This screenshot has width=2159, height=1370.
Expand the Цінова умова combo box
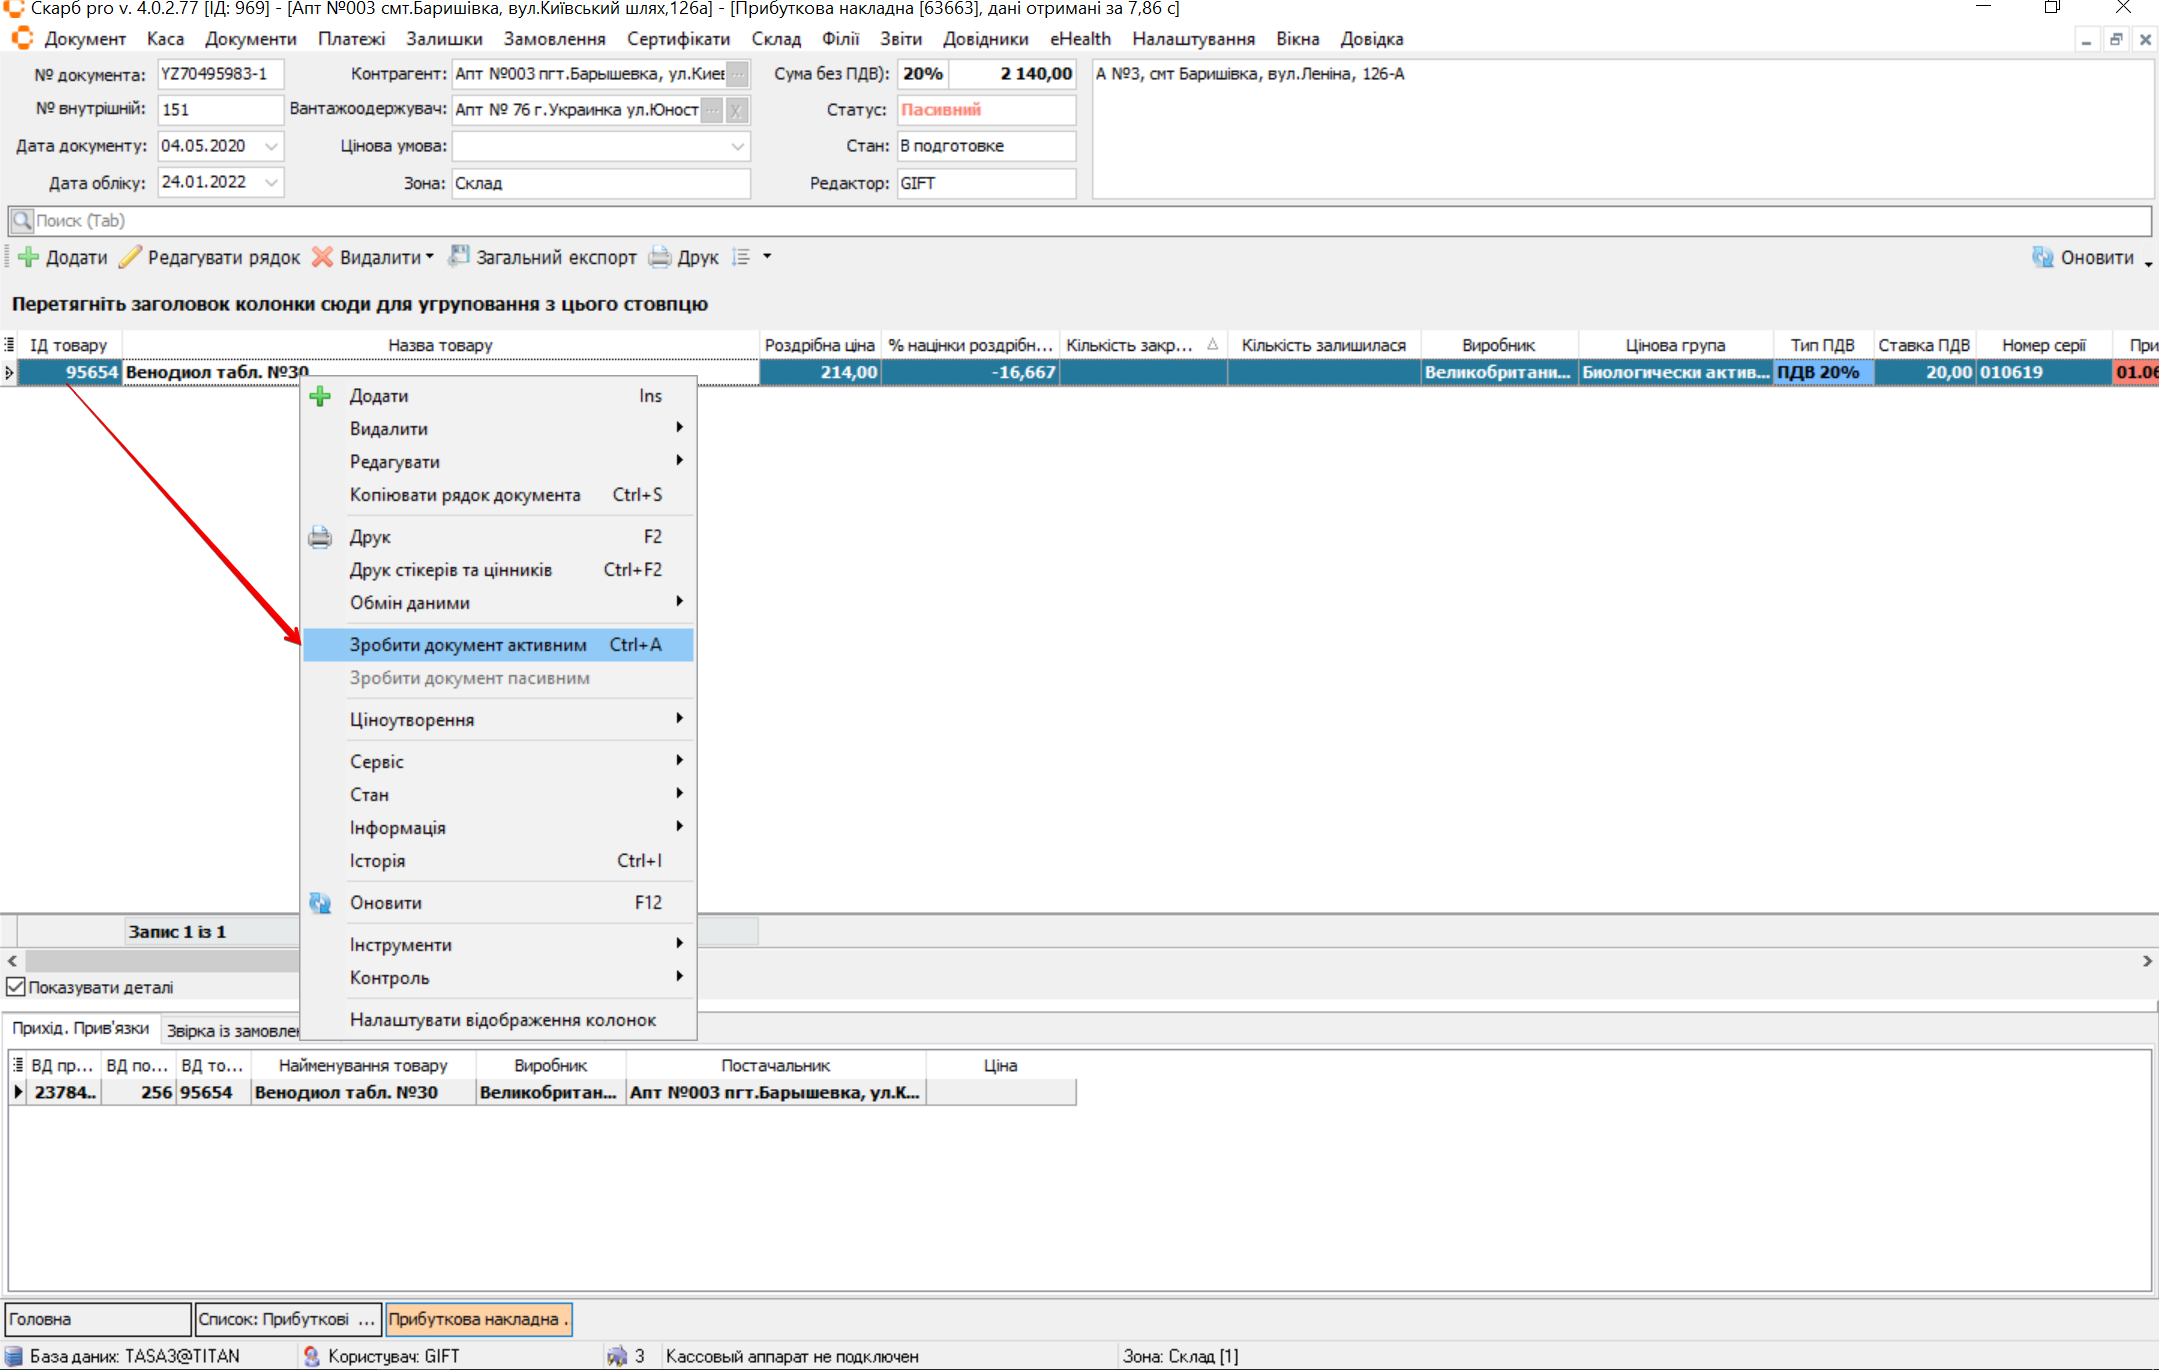[737, 146]
